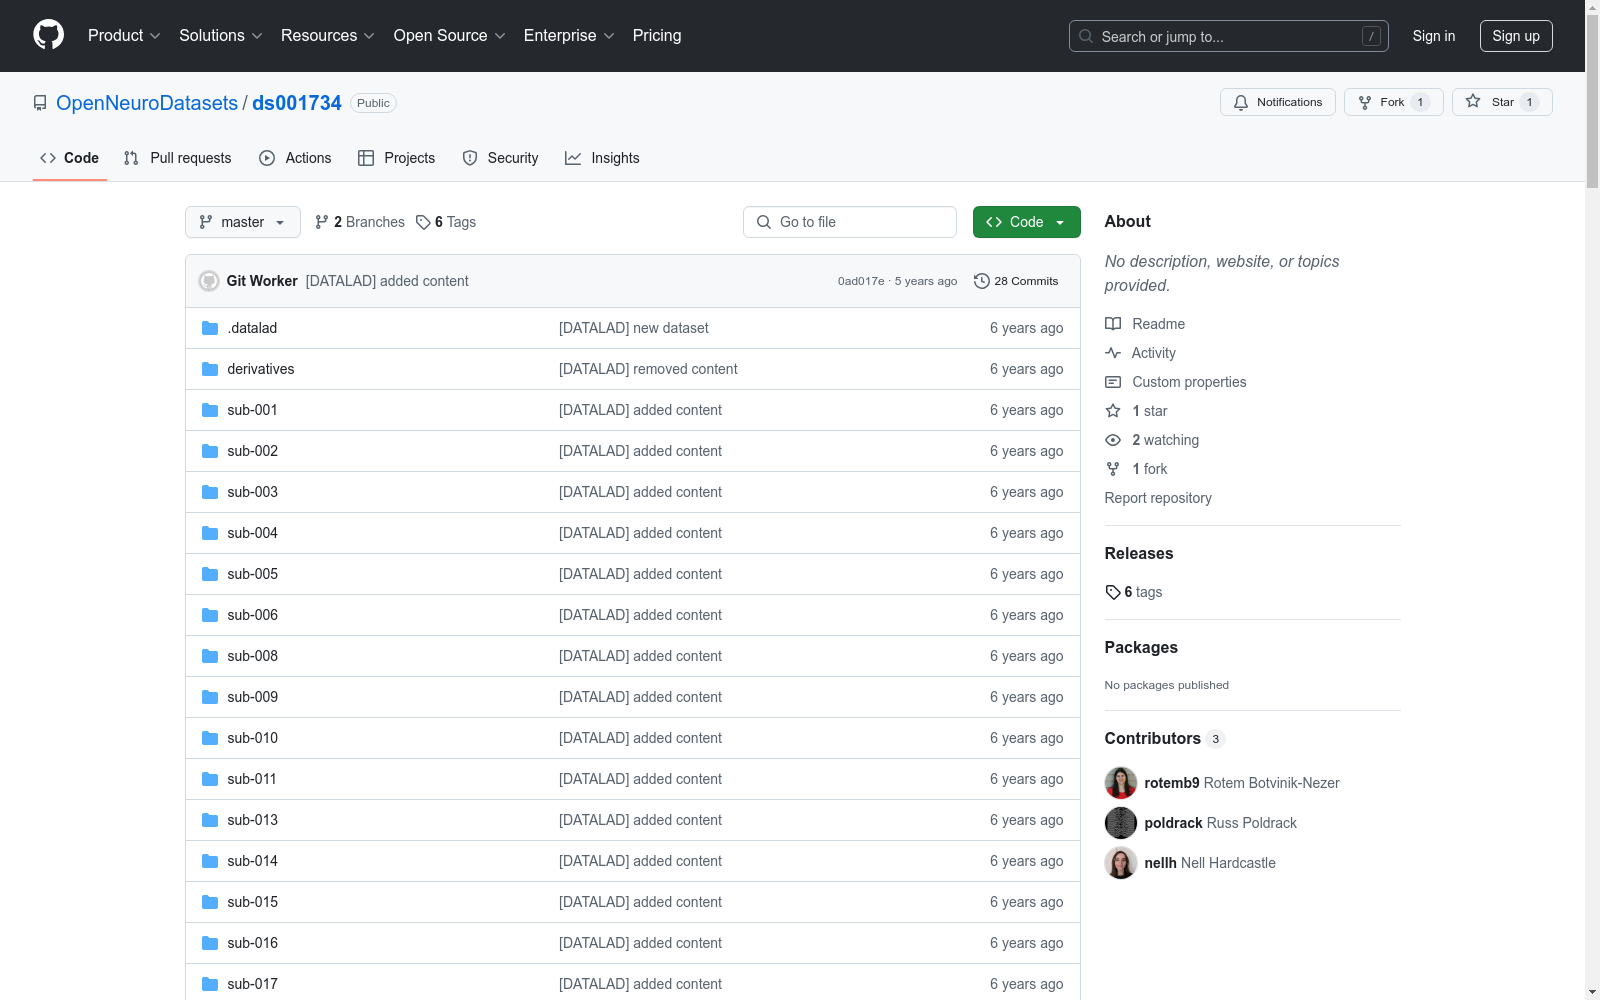Click the commits history clock icon

(982, 281)
